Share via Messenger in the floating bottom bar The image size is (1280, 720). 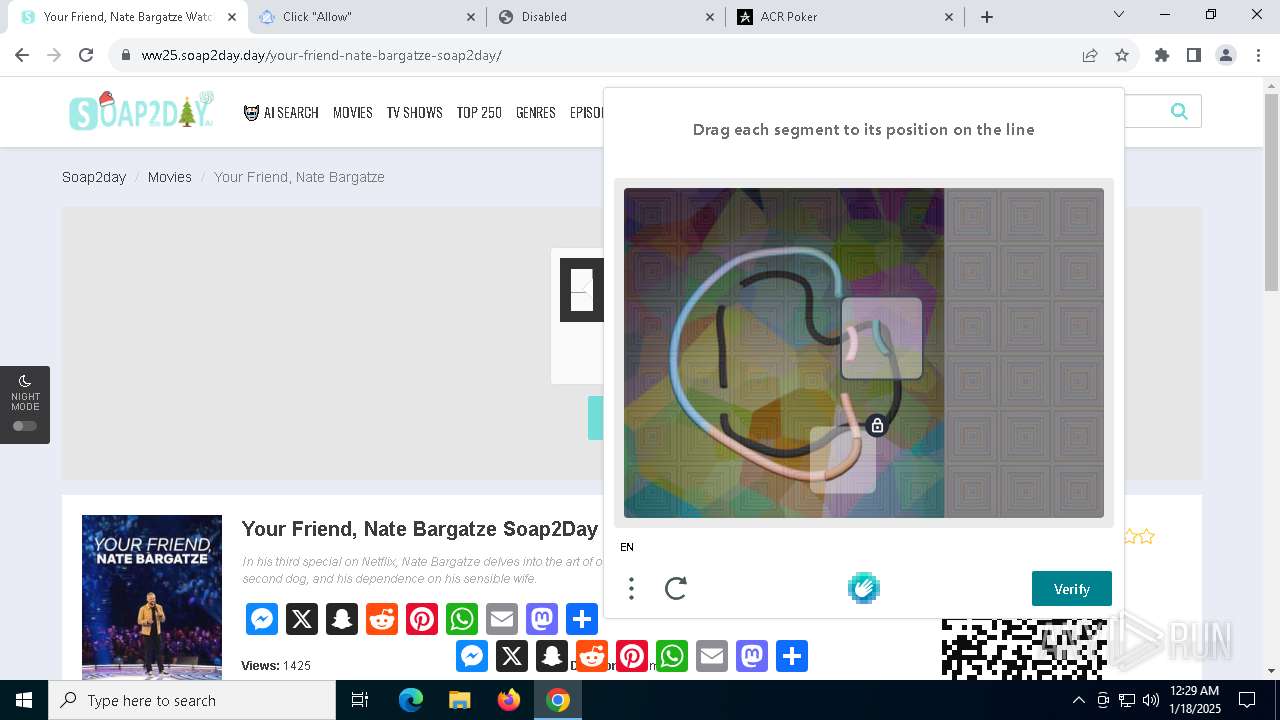coord(472,656)
